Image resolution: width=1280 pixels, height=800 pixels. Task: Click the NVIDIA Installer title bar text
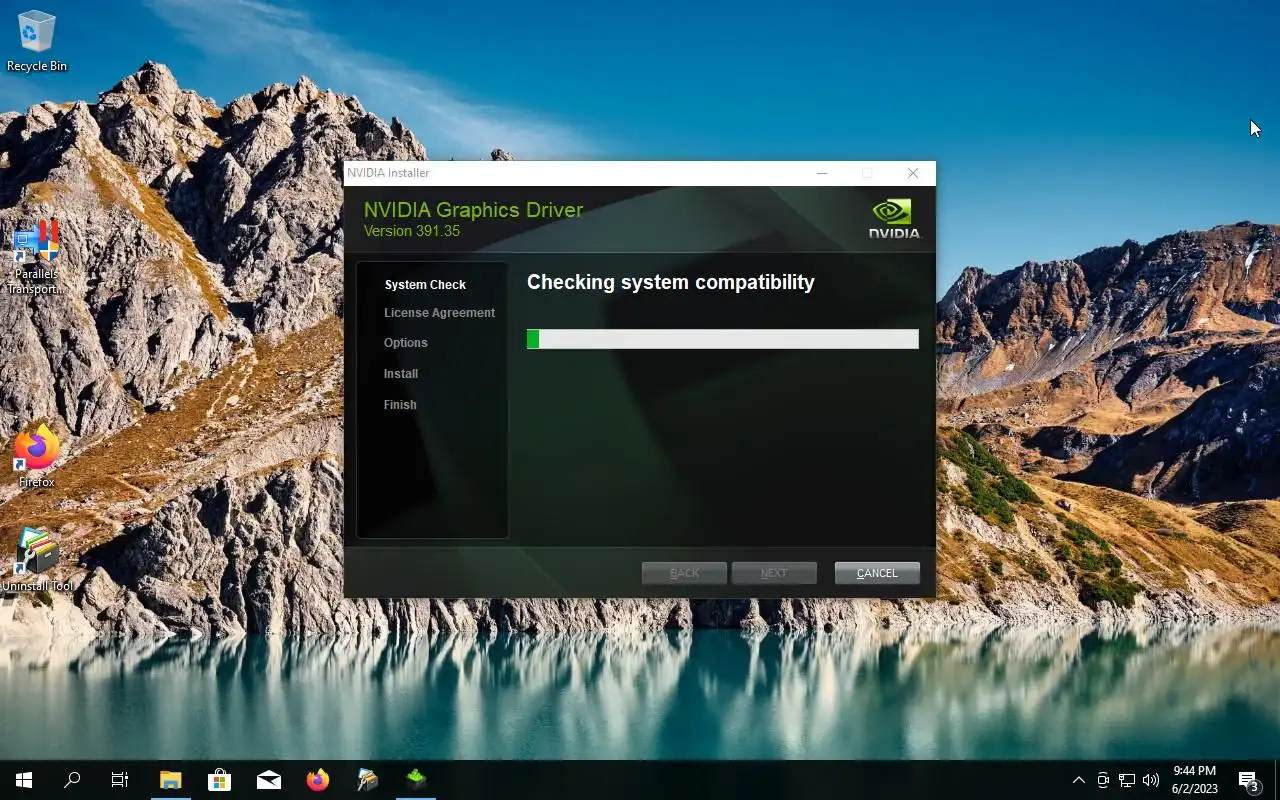pyautogui.click(x=388, y=173)
